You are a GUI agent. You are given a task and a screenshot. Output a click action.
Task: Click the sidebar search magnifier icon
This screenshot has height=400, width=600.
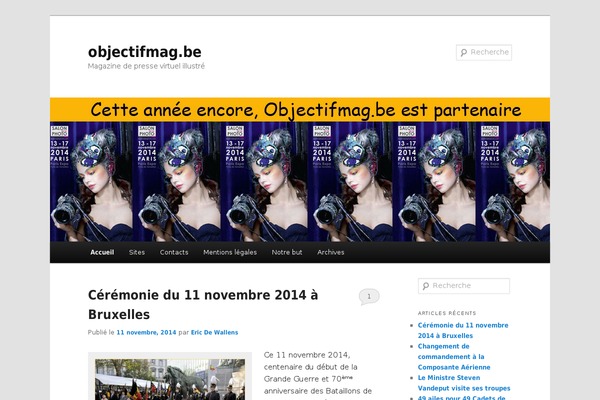point(426,286)
